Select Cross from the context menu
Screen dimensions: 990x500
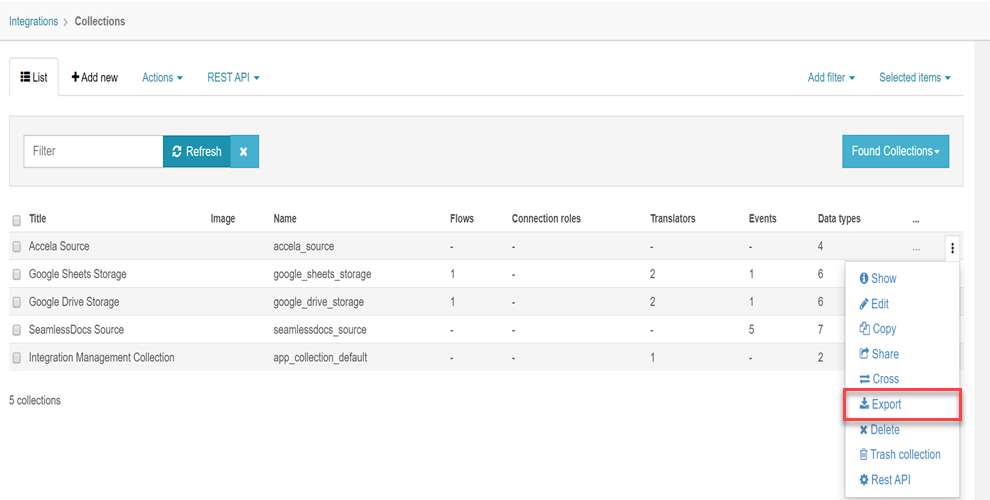(x=879, y=379)
